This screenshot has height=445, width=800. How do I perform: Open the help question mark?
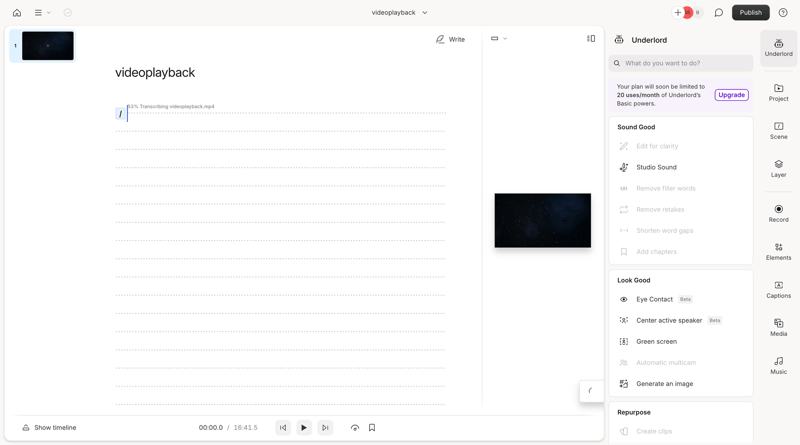(783, 13)
